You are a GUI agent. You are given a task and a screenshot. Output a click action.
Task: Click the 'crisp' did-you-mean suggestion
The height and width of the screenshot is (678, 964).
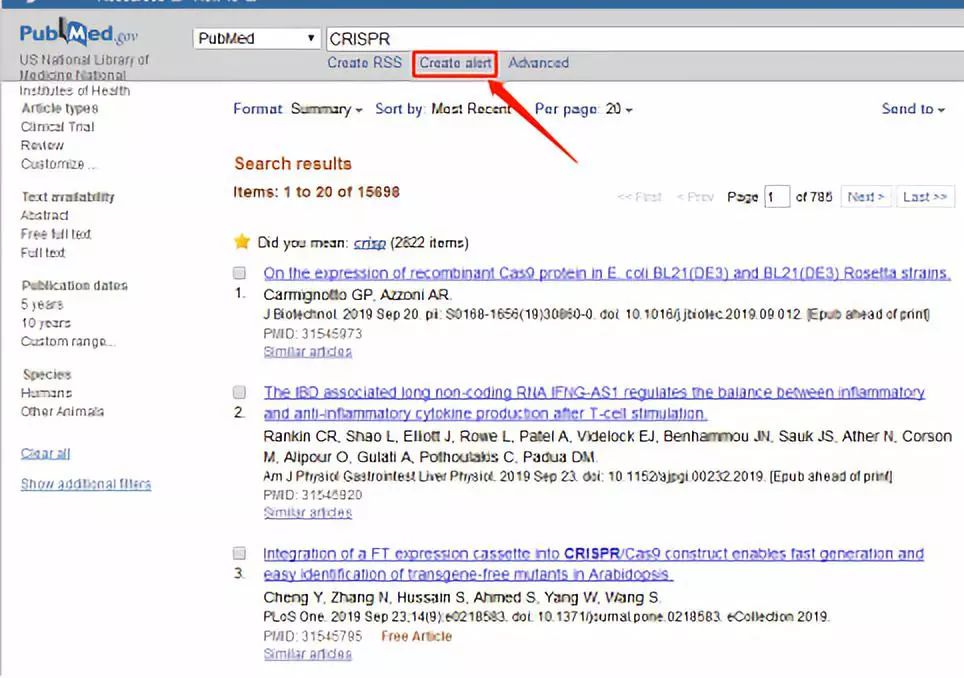point(369,242)
